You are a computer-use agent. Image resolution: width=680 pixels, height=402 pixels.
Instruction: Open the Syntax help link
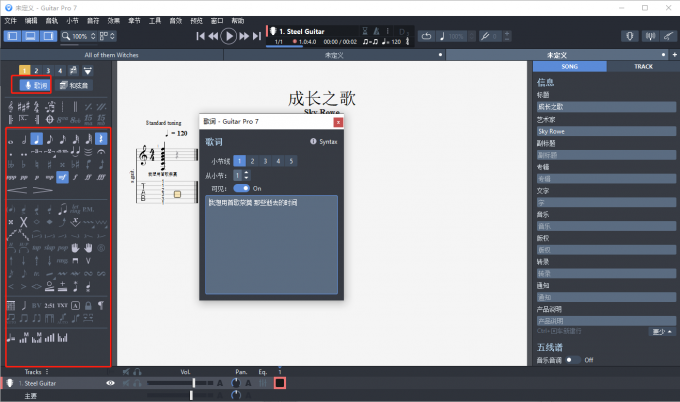(x=324, y=141)
